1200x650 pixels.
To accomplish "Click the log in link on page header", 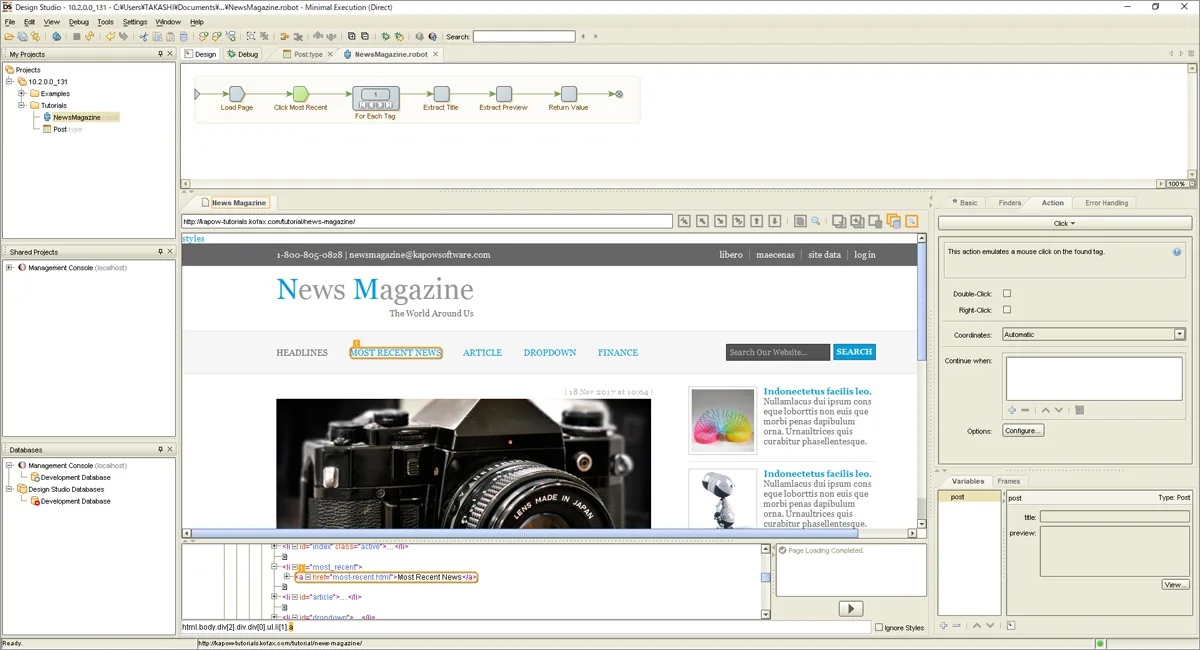I will pyautogui.click(x=864, y=255).
